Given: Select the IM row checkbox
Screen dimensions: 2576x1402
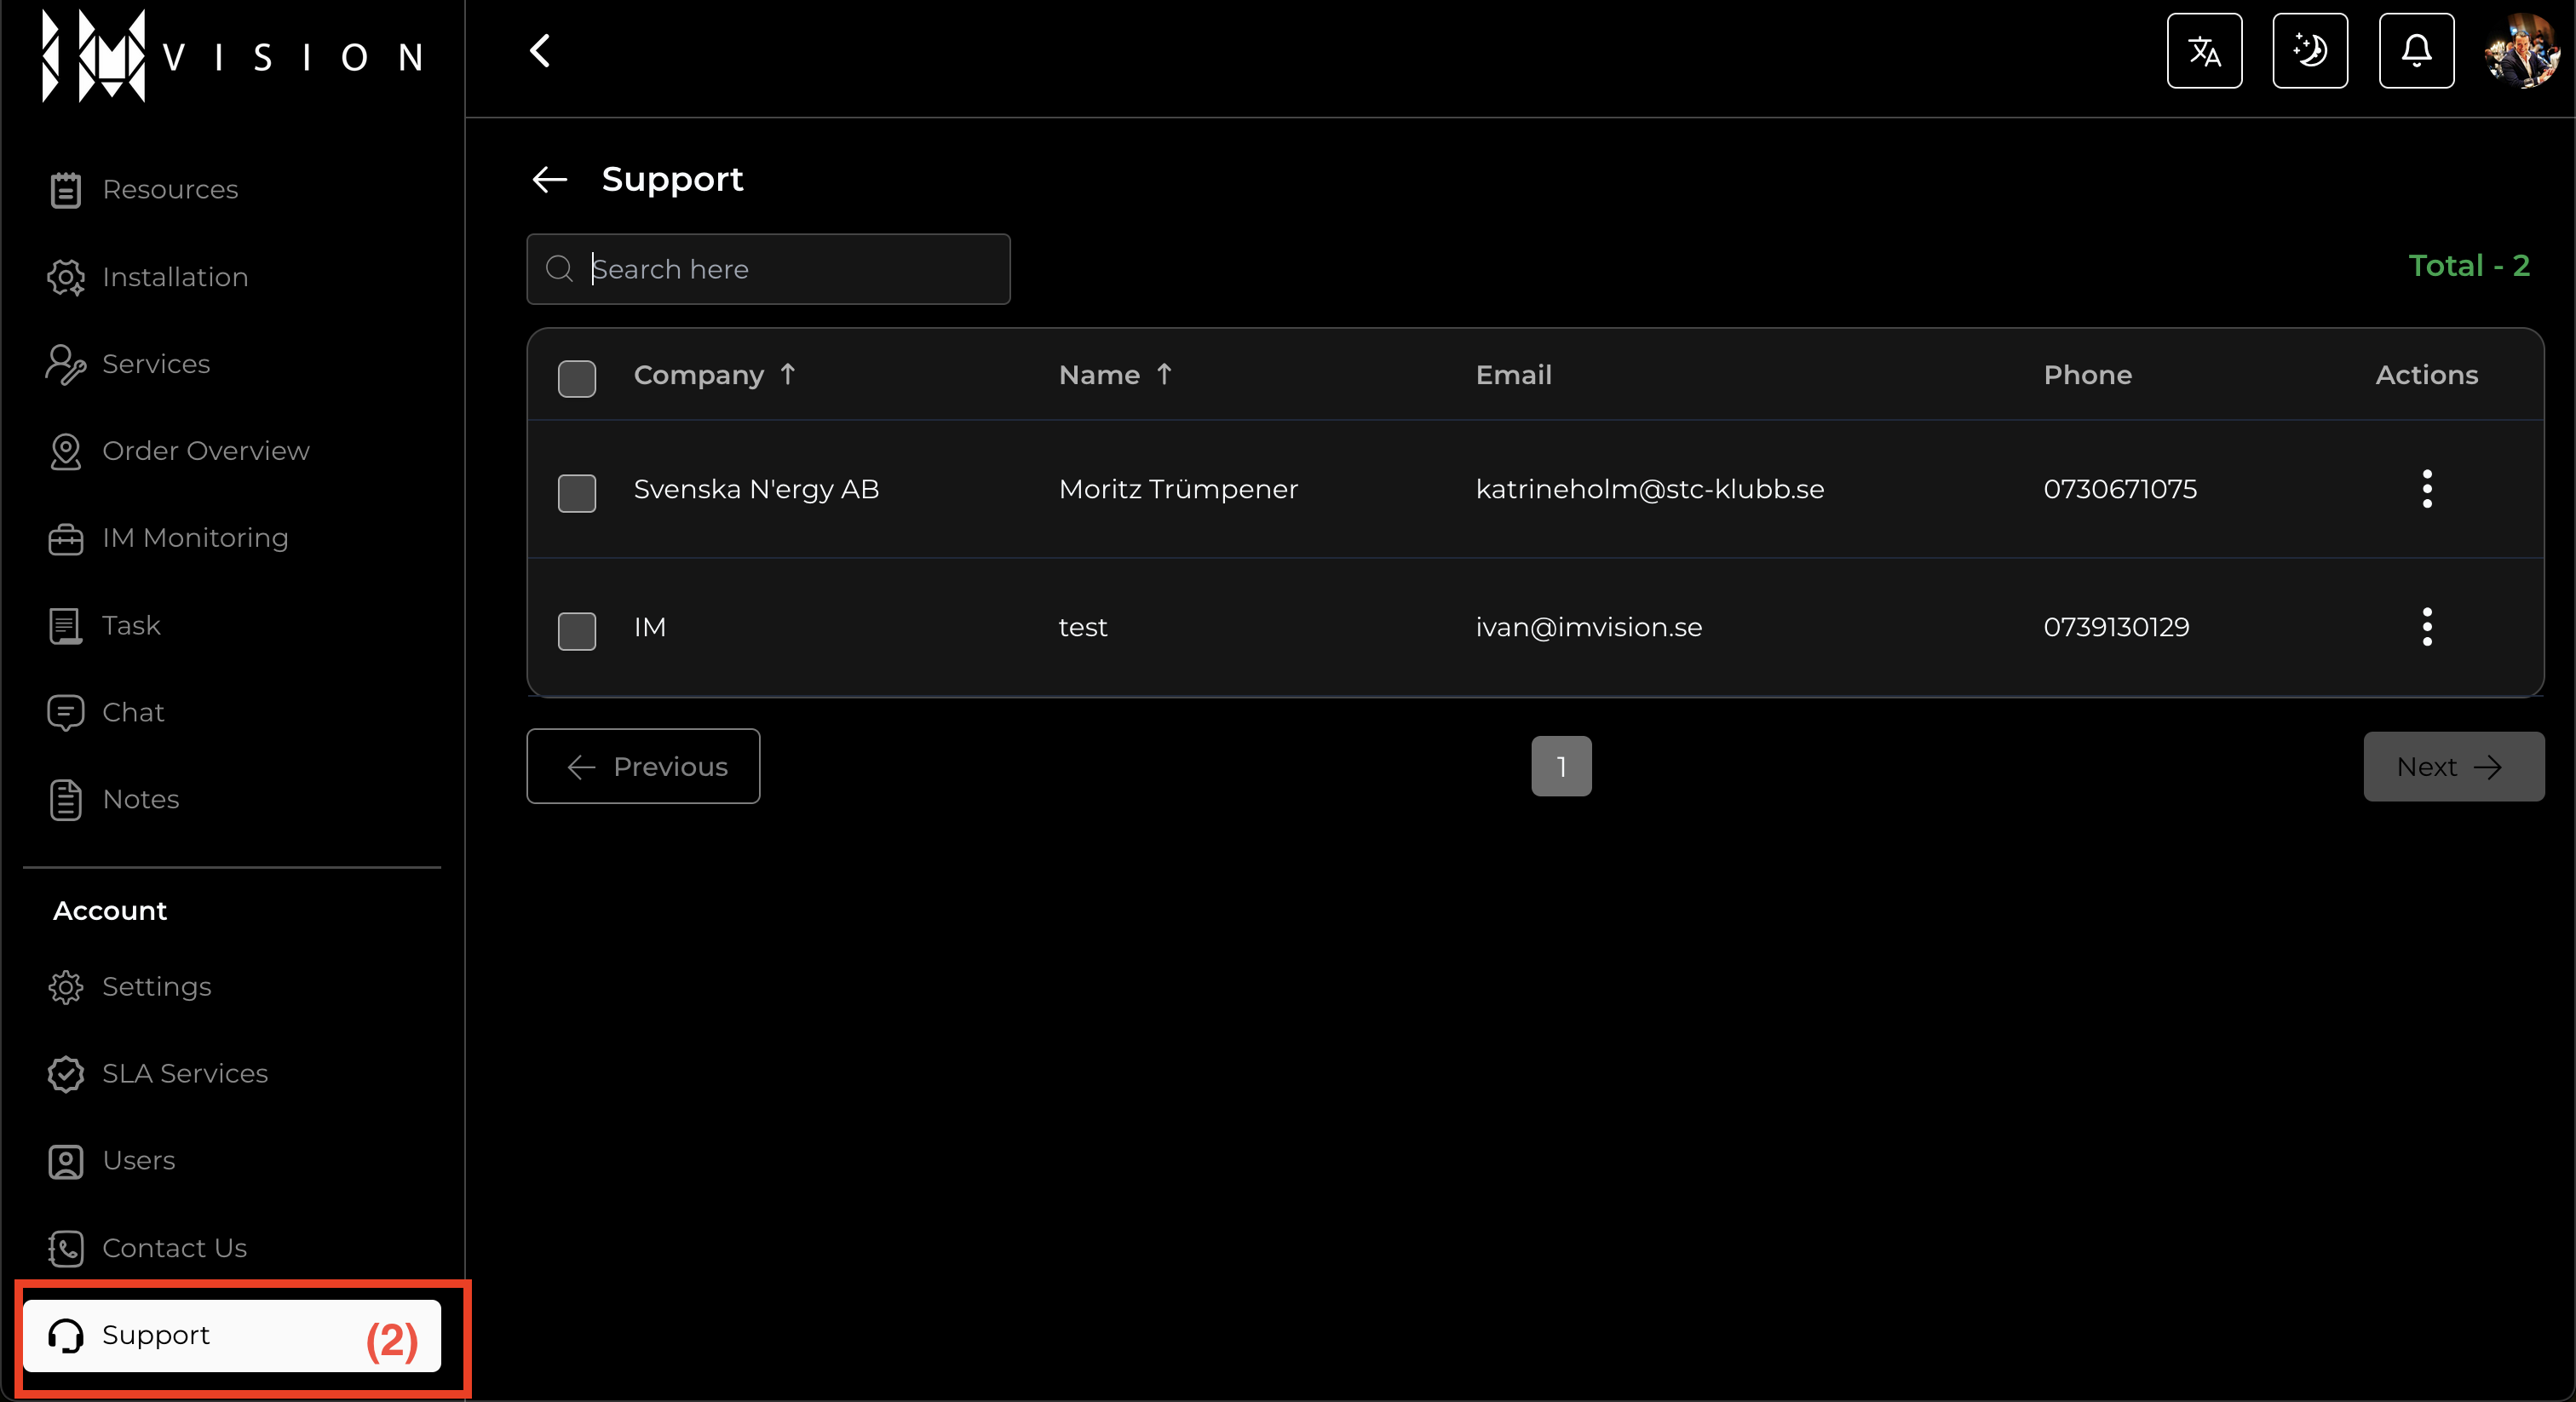Looking at the screenshot, I should point(577,631).
